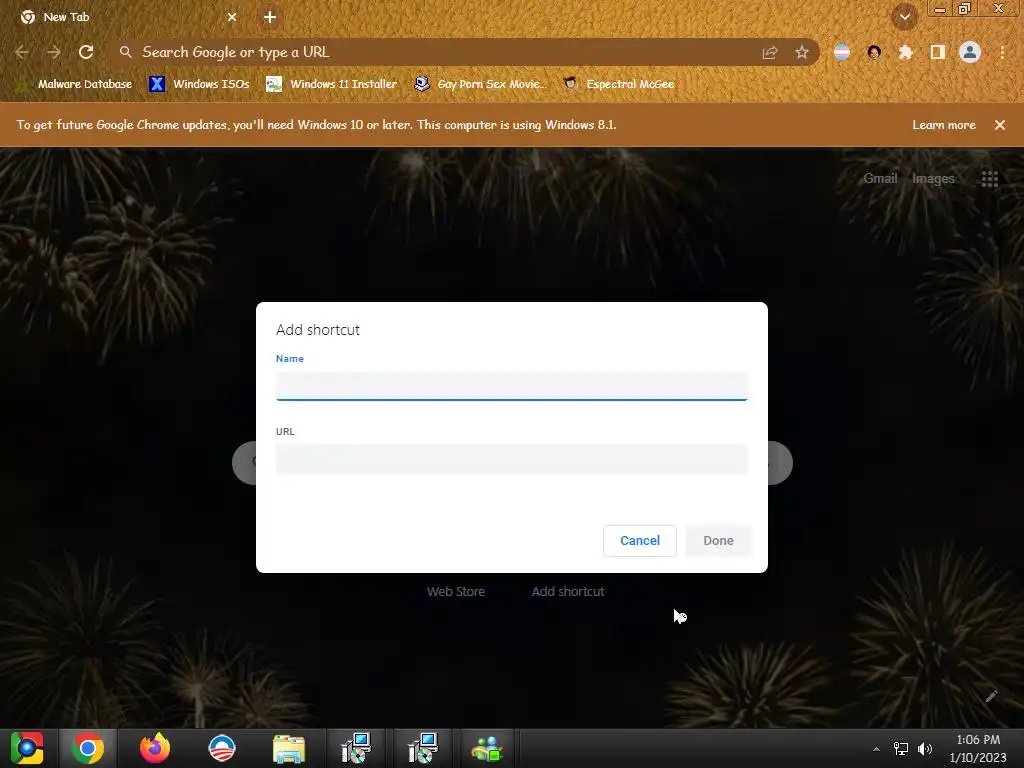The height and width of the screenshot is (768, 1024).
Task: Open the second installer setup taskbar icon
Action: 423,748
